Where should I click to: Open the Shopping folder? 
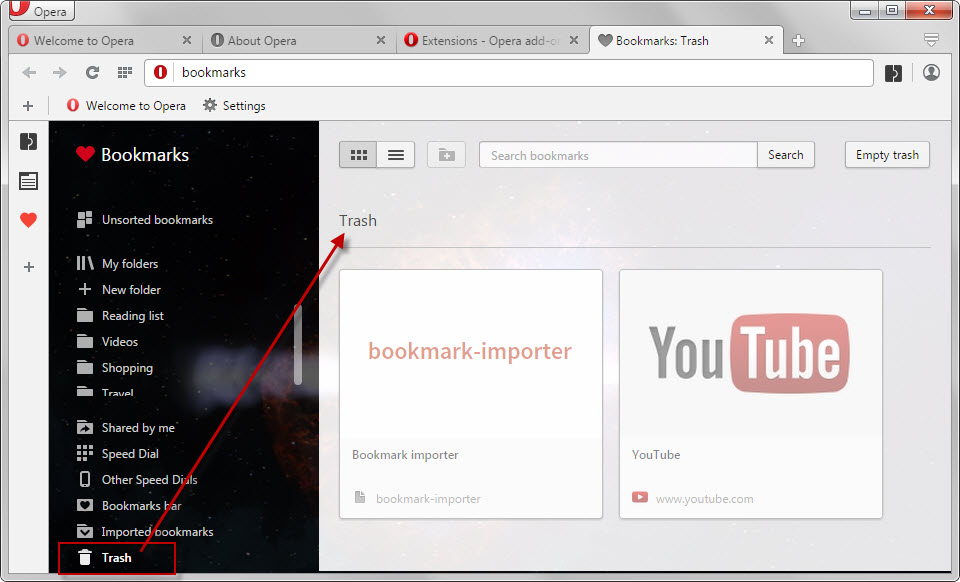(x=115, y=368)
